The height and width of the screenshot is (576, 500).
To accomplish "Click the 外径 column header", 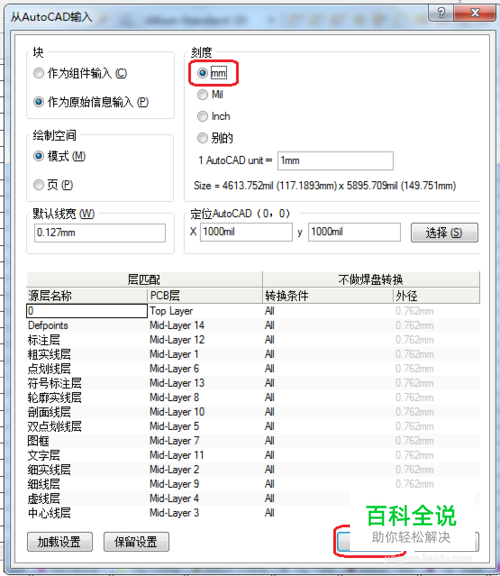I will click(436, 295).
